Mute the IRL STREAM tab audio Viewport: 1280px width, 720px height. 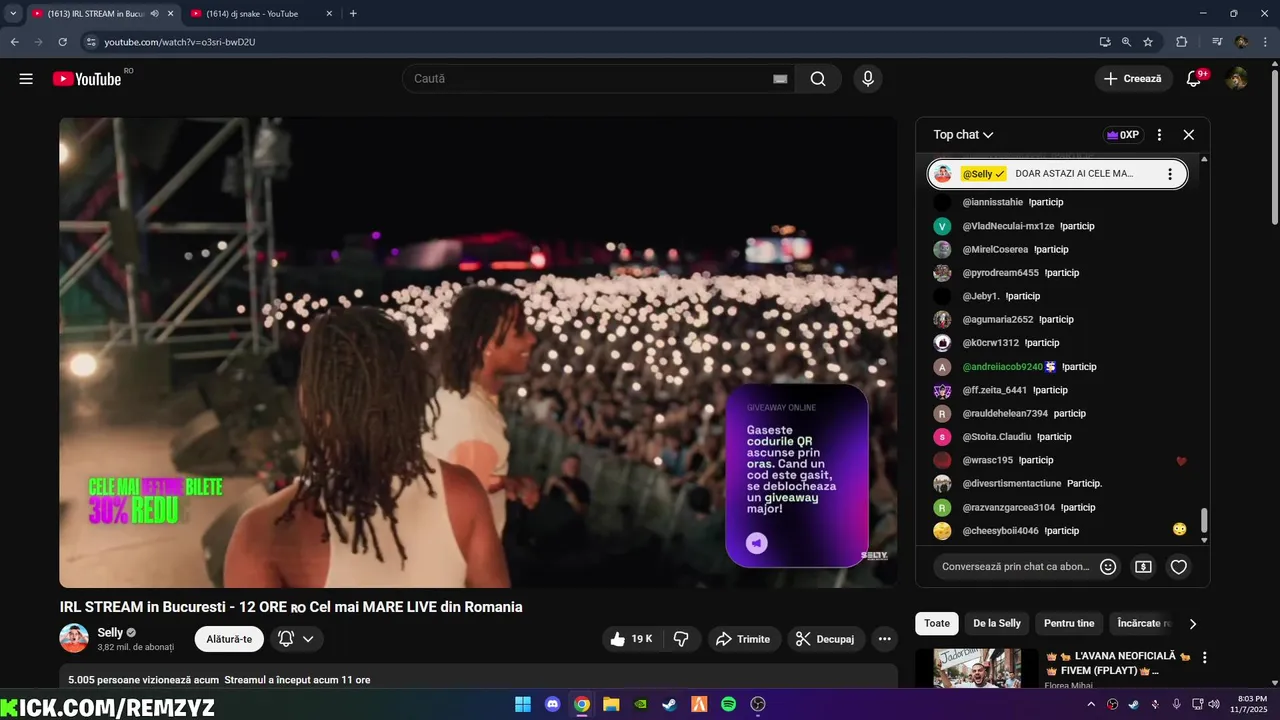click(x=155, y=14)
